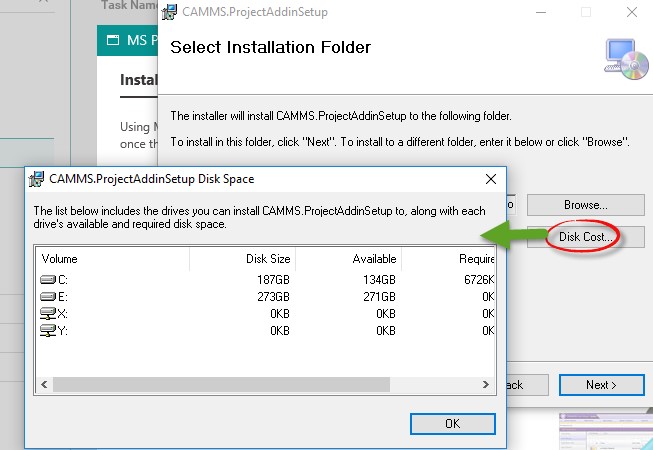Image resolution: width=653 pixels, height=450 pixels.
Task: Close the Disk Space dialog
Action: [x=491, y=179]
